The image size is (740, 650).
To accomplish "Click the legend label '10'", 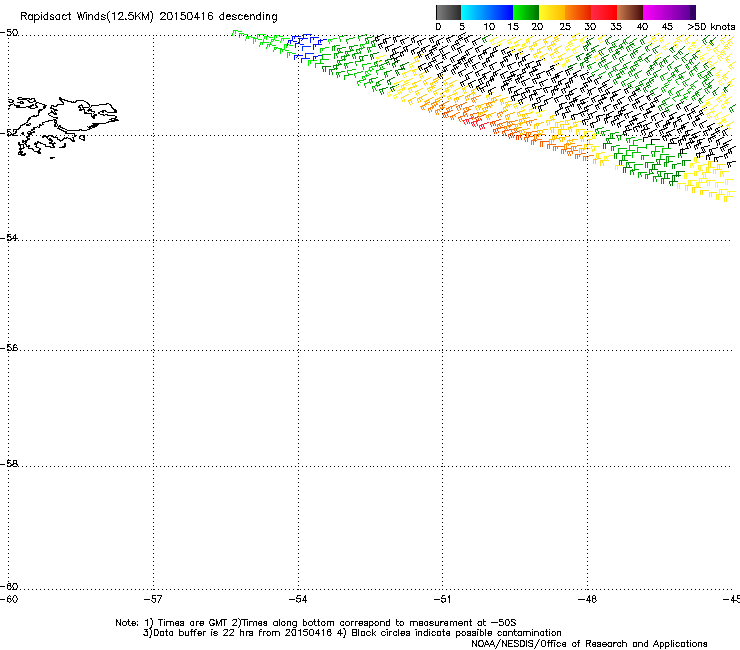I will 489,27.
